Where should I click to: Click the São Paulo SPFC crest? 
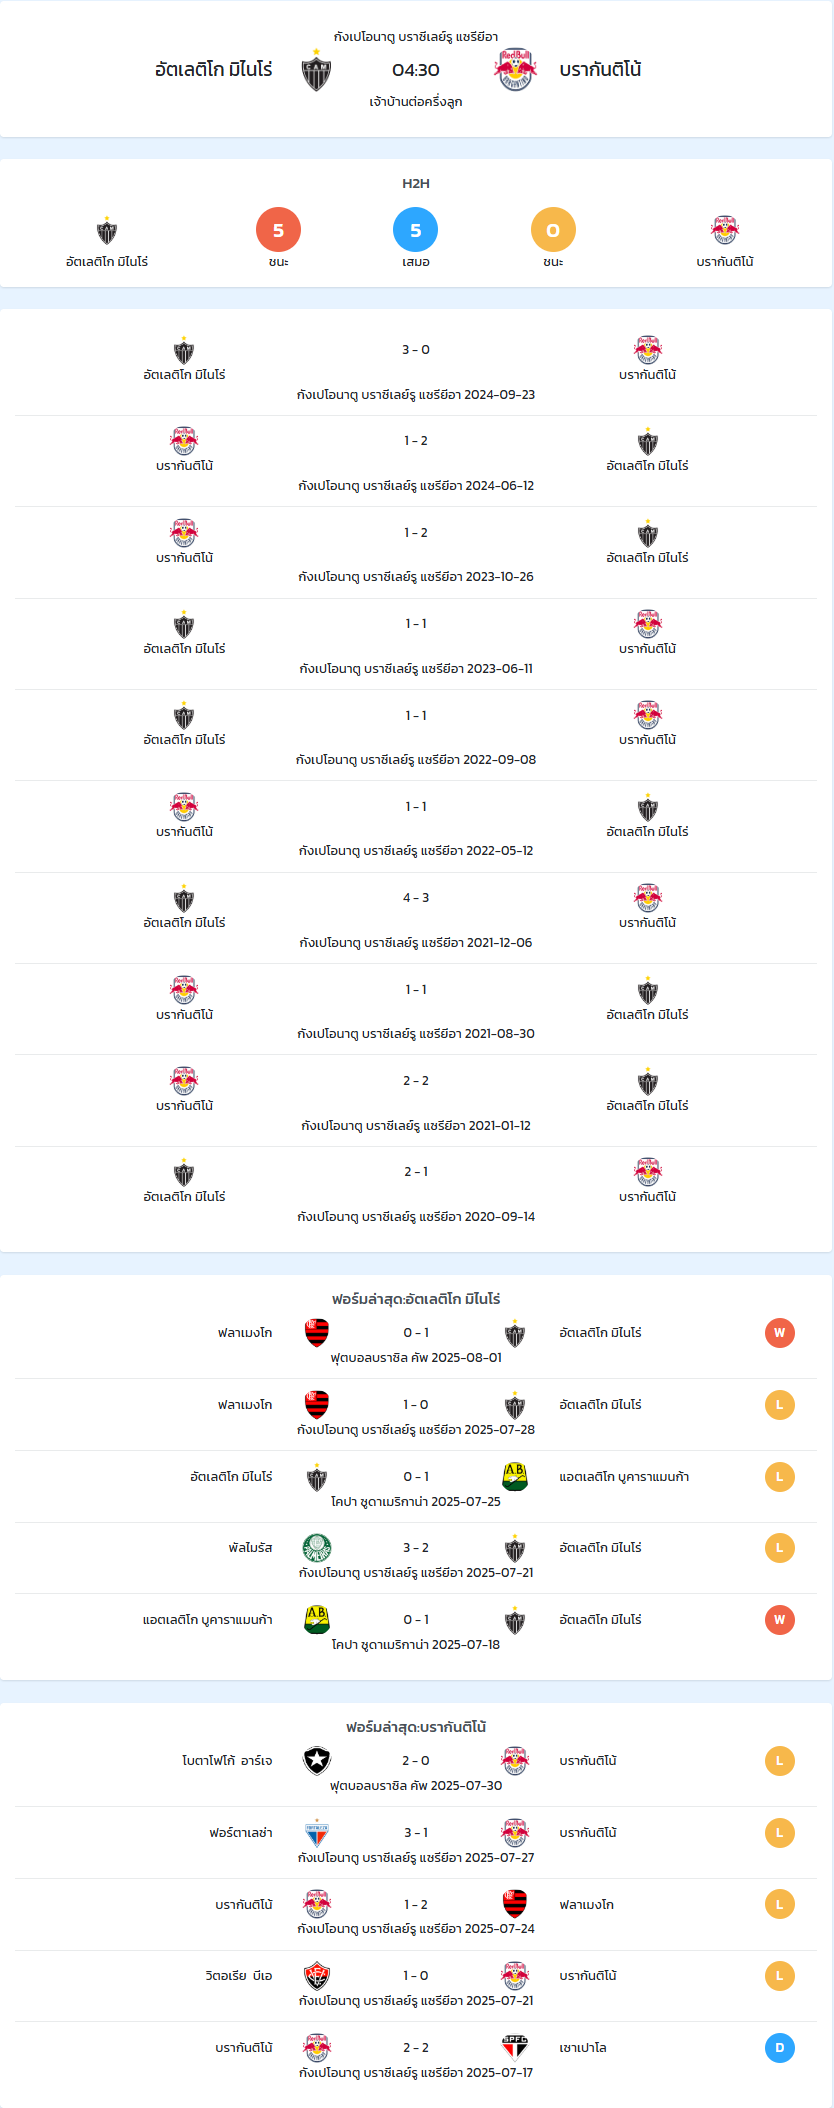click(515, 2048)
